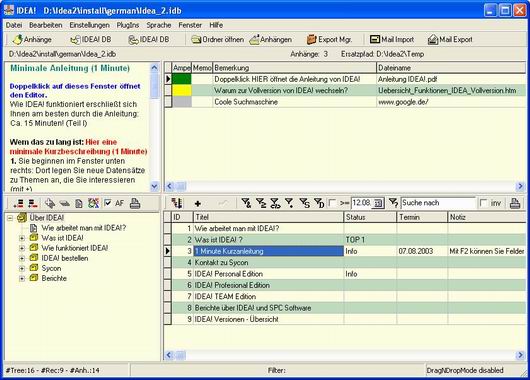This screenshot has width=530, height=380.
Task: Select the record 'IDEA! TEAM Edition'
Action: click(225, 296)
